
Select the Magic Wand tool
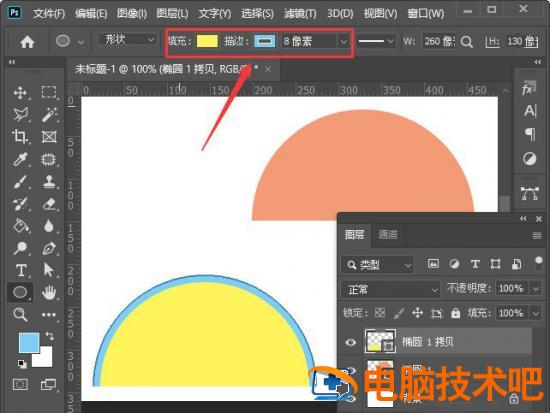point(49,114)
